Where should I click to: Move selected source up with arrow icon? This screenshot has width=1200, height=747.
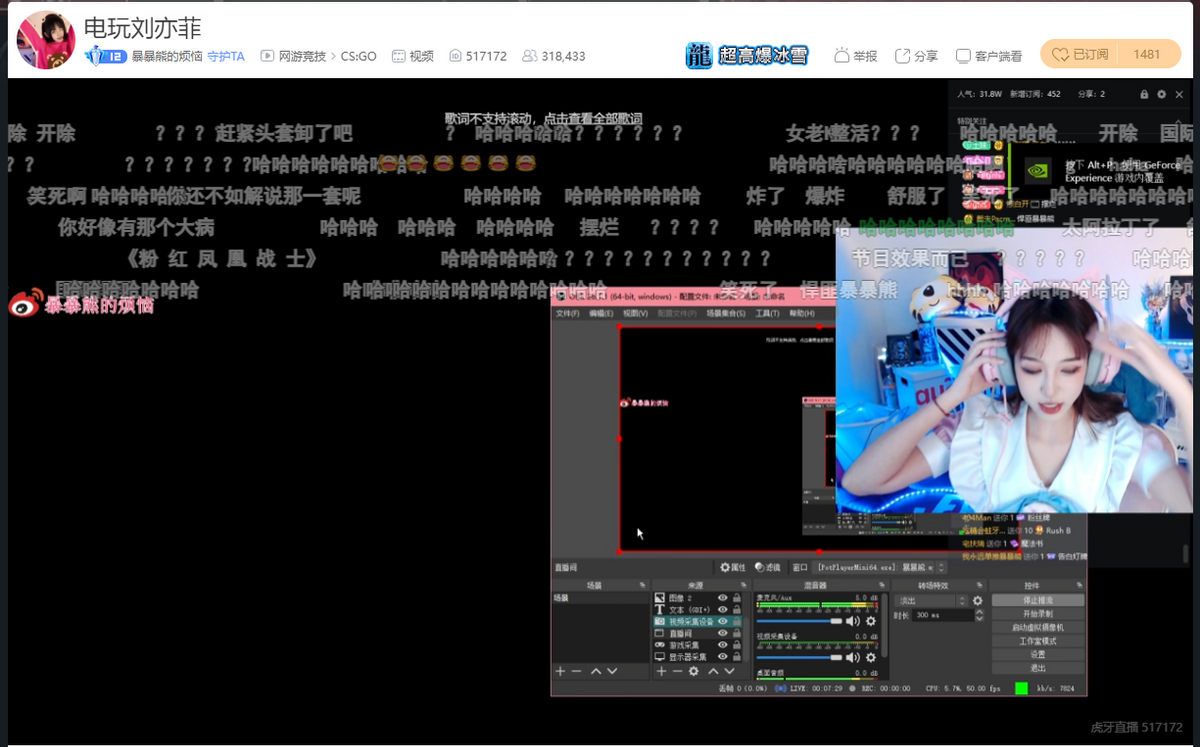point(714,671)
